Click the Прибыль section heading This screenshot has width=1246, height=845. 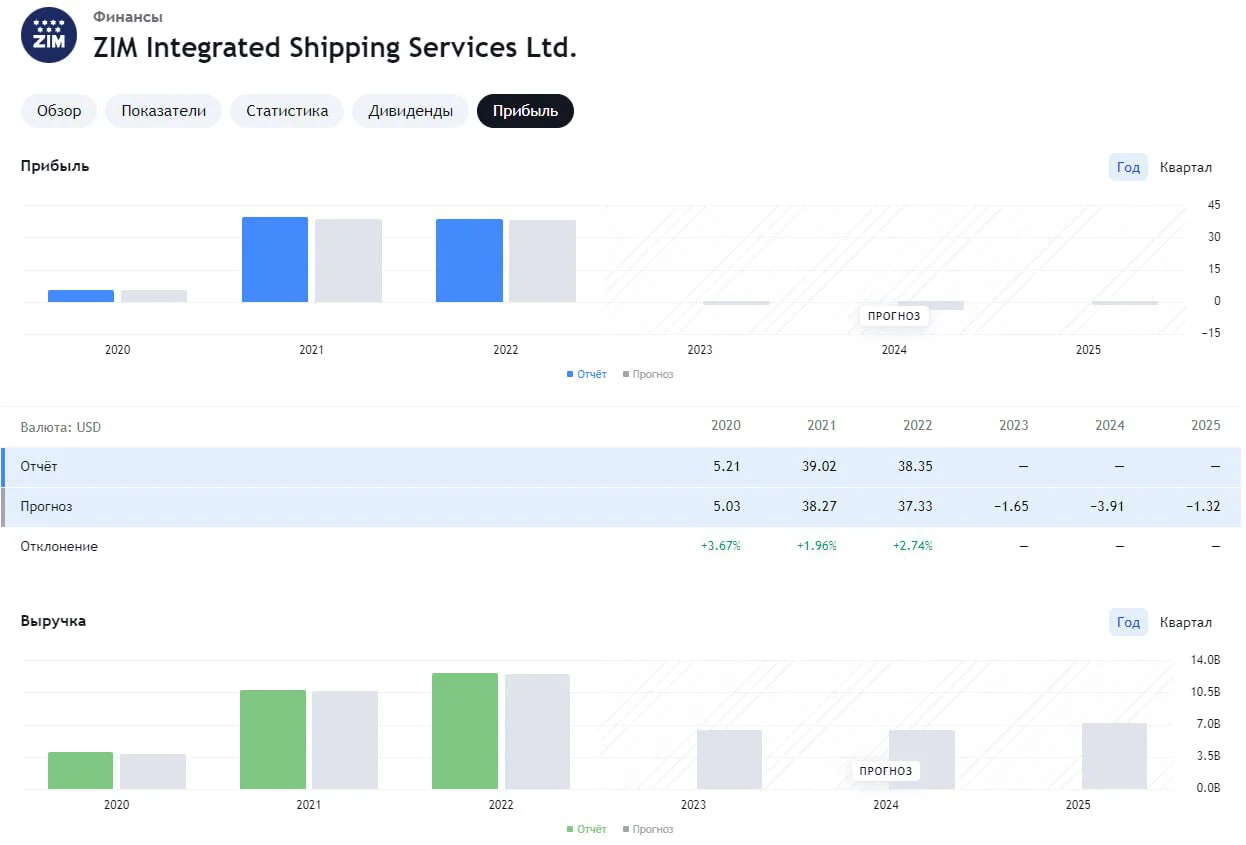(55, 166)
